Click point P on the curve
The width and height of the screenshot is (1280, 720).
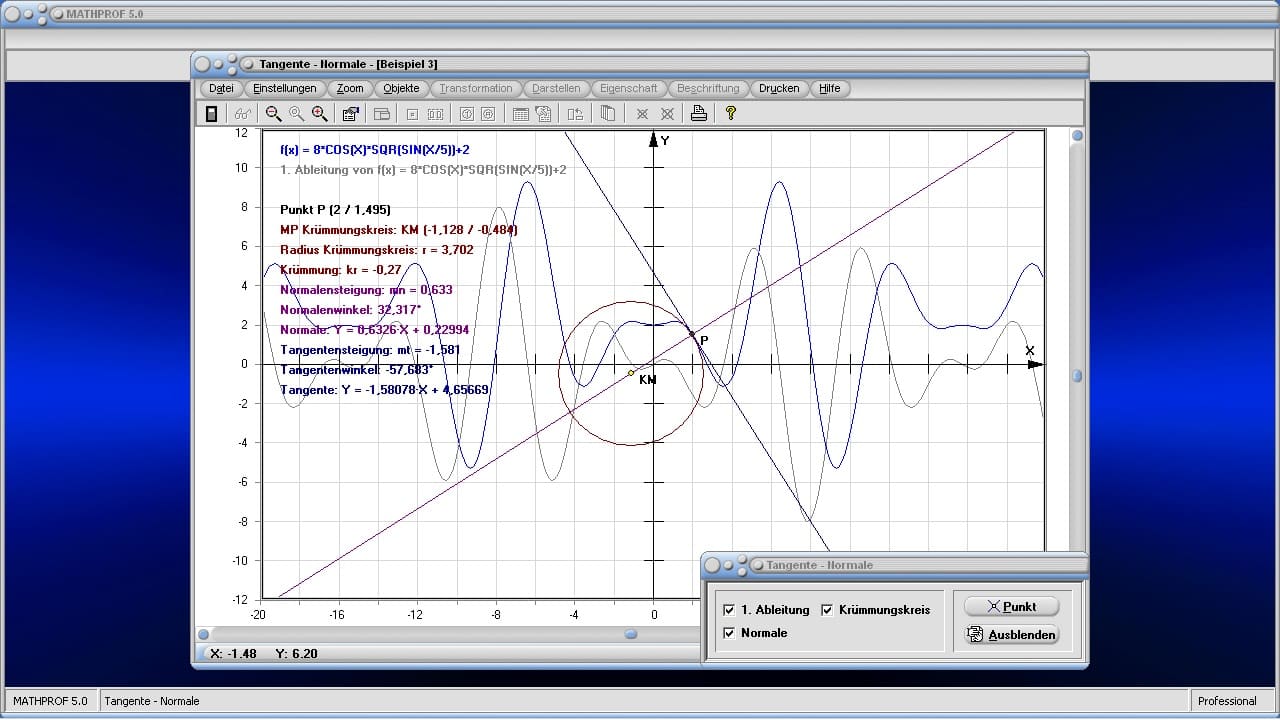[692, 334]
